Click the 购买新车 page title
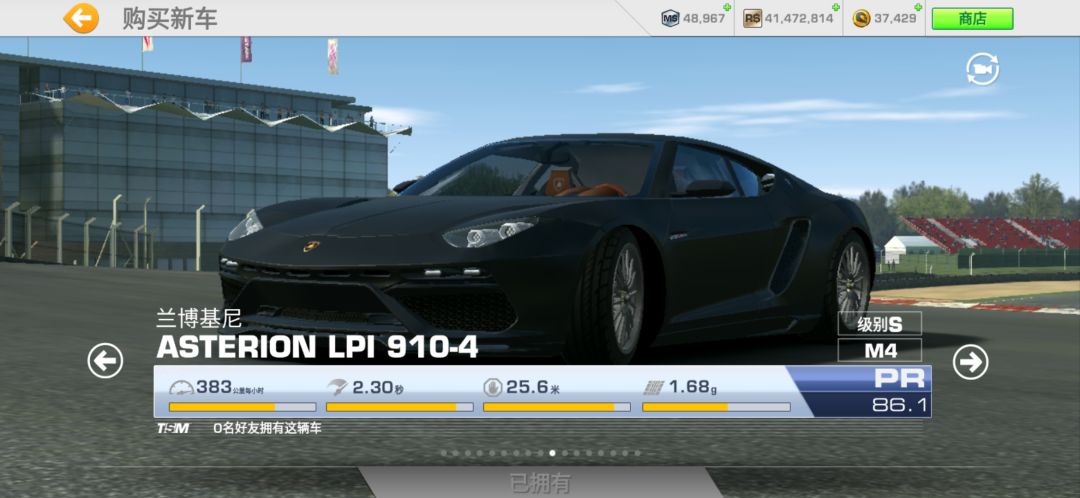The height and width of the screenshot is (498, 1080). click(x=169, y=19)
